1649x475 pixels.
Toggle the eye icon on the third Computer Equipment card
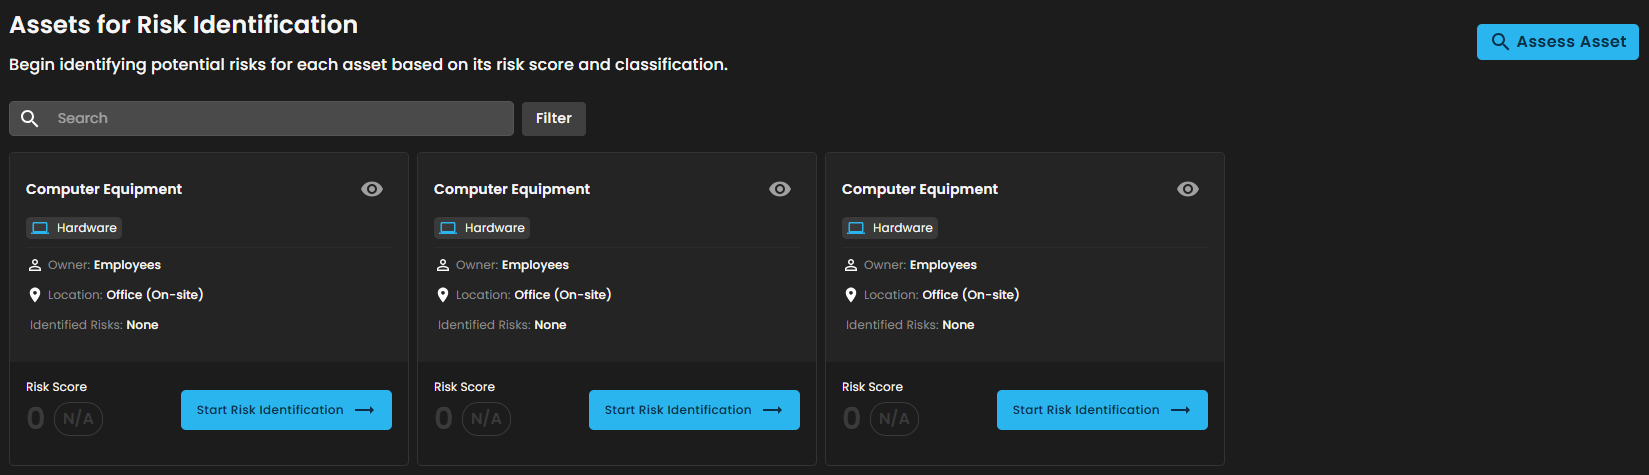(1188, 189)
